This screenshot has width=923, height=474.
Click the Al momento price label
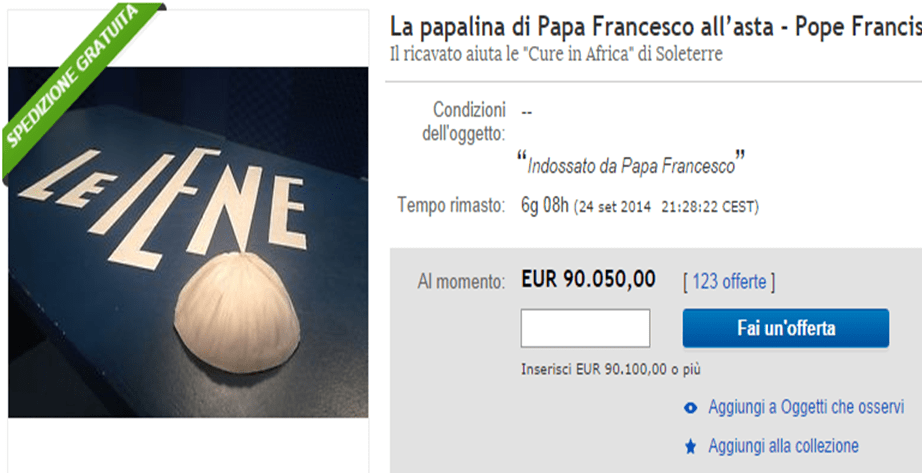462,283
